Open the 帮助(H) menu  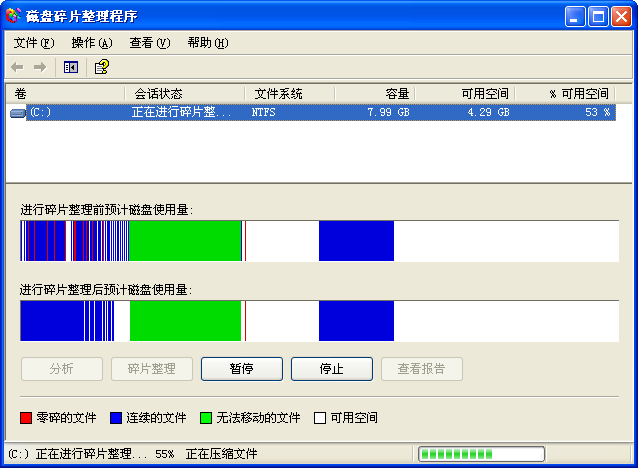pyautogui.click(x=208, y=43)
